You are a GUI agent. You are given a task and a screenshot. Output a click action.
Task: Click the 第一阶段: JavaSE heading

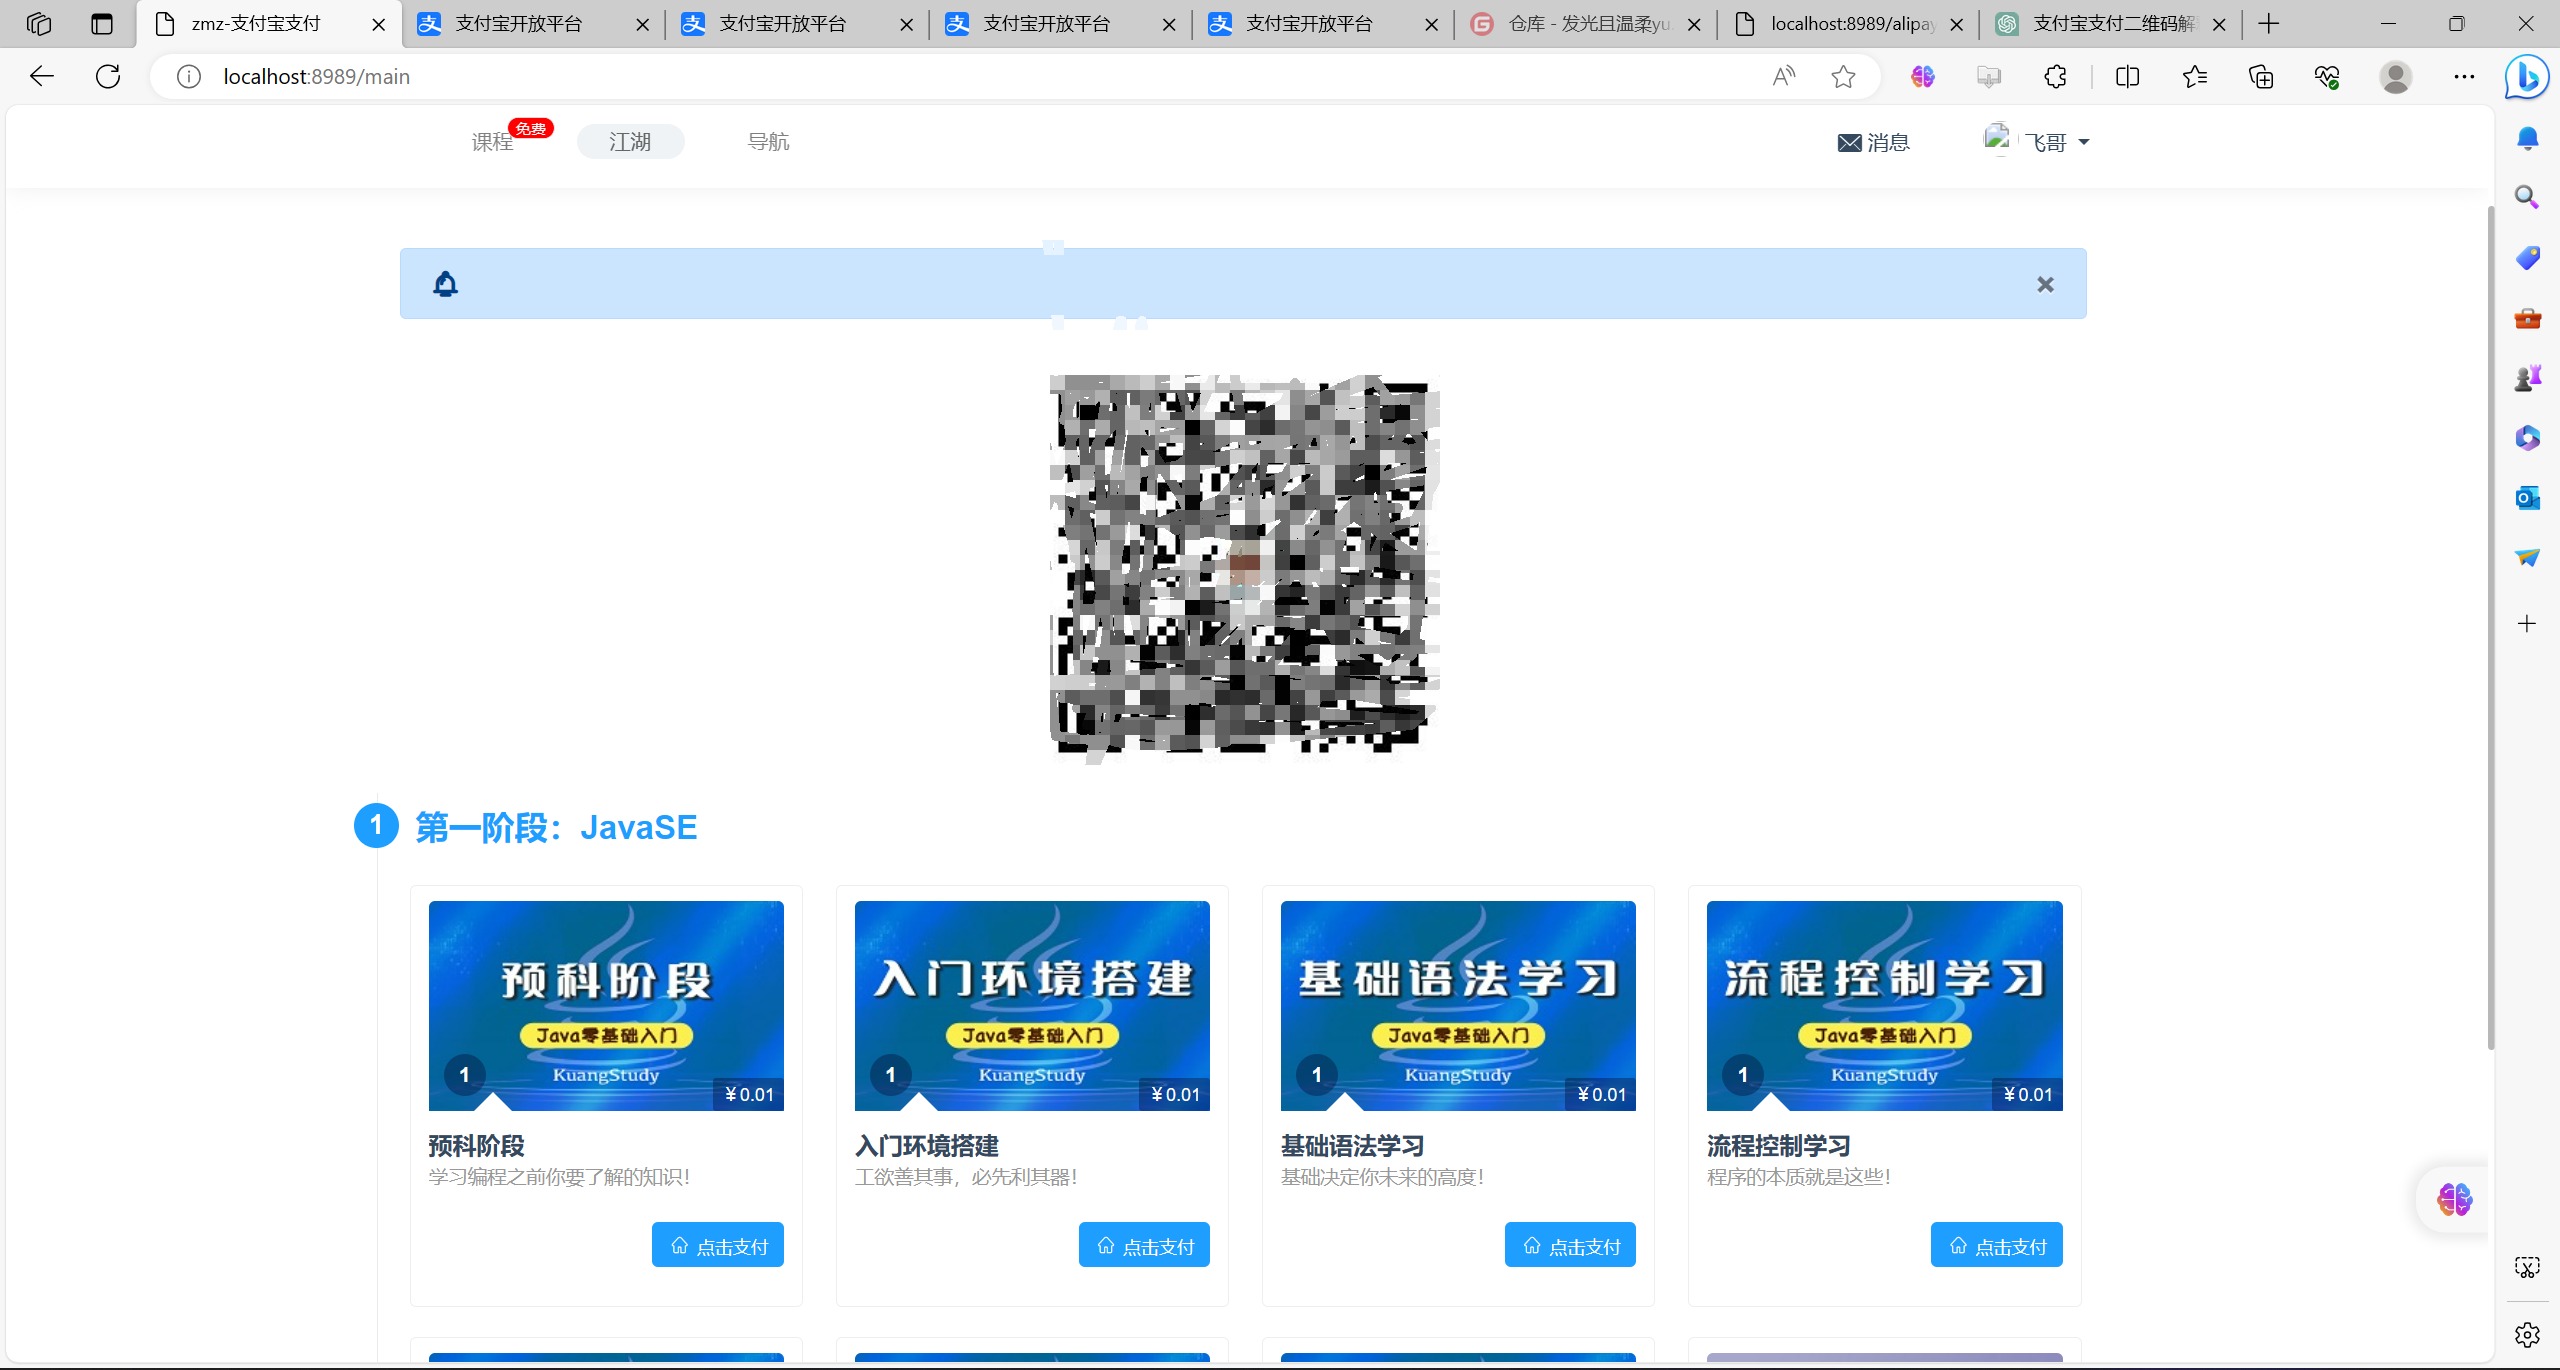(x=556, y=828)
